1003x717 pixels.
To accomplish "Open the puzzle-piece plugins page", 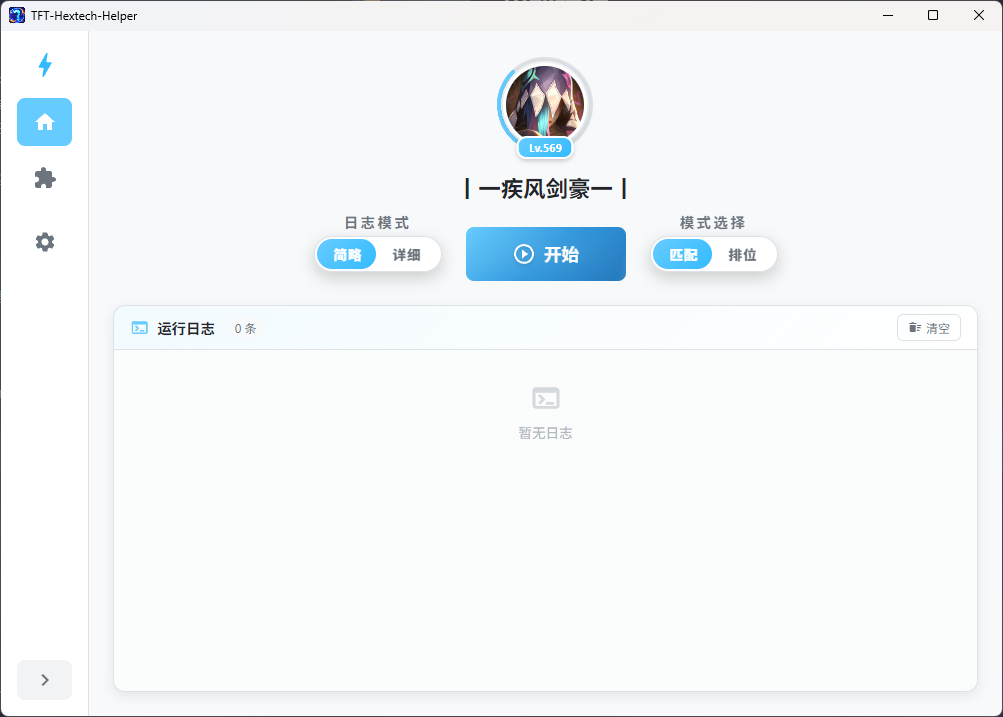I will [x=44, y=179].
